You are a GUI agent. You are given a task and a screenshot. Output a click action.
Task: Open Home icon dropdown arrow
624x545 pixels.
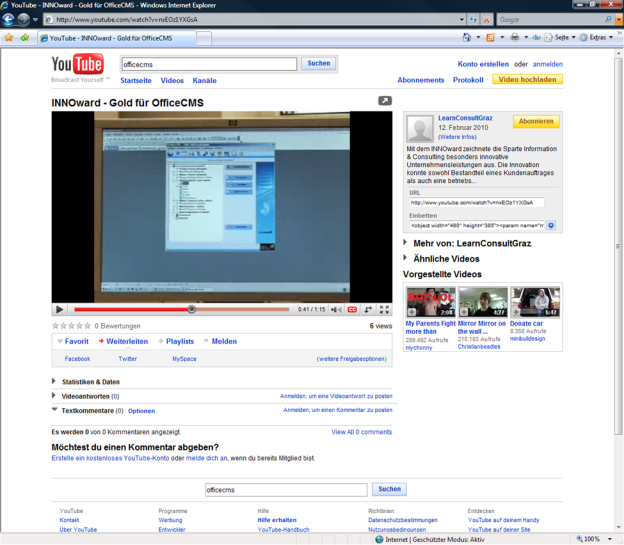point(478,37)
